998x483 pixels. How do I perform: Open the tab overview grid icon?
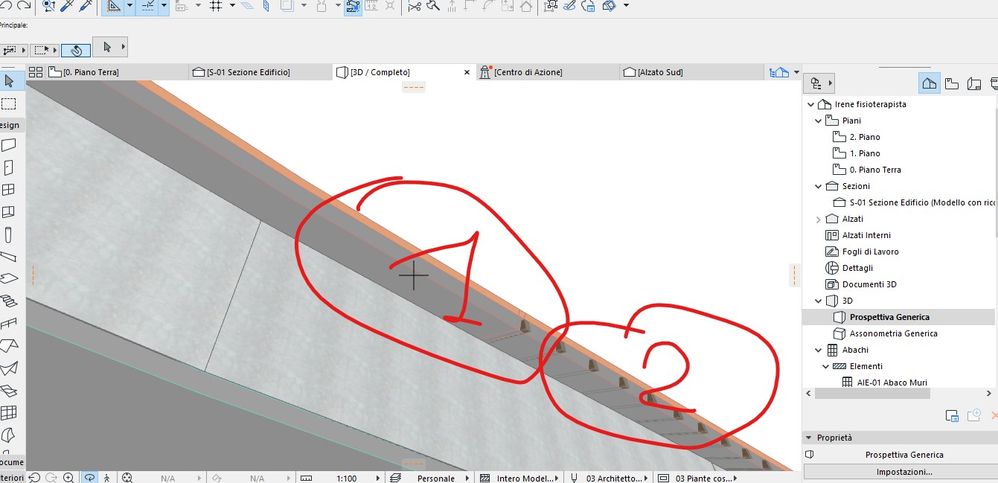[36, 73]
